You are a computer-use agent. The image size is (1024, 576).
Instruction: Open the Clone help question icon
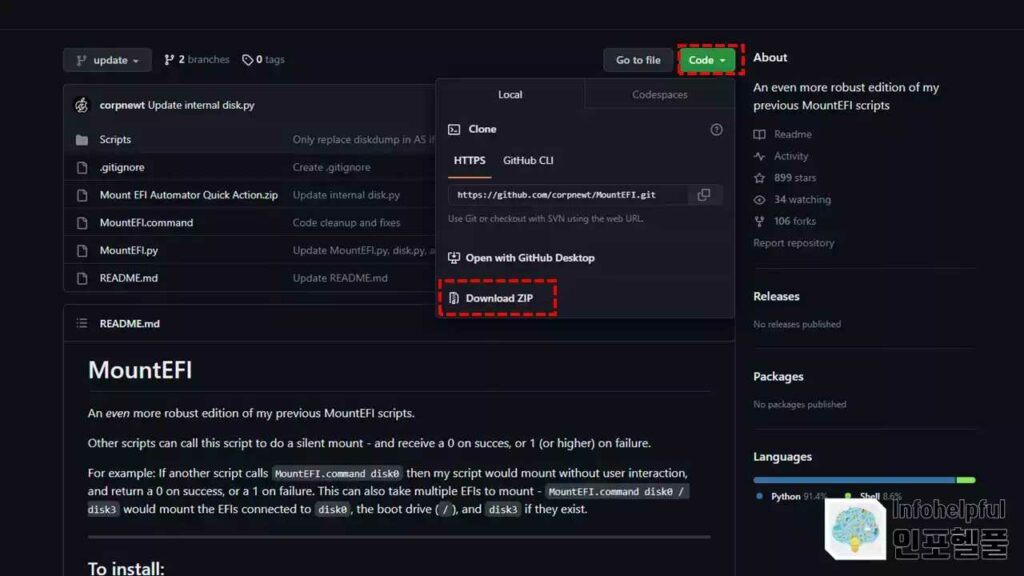pyautogui.click(x=716, y=129)
